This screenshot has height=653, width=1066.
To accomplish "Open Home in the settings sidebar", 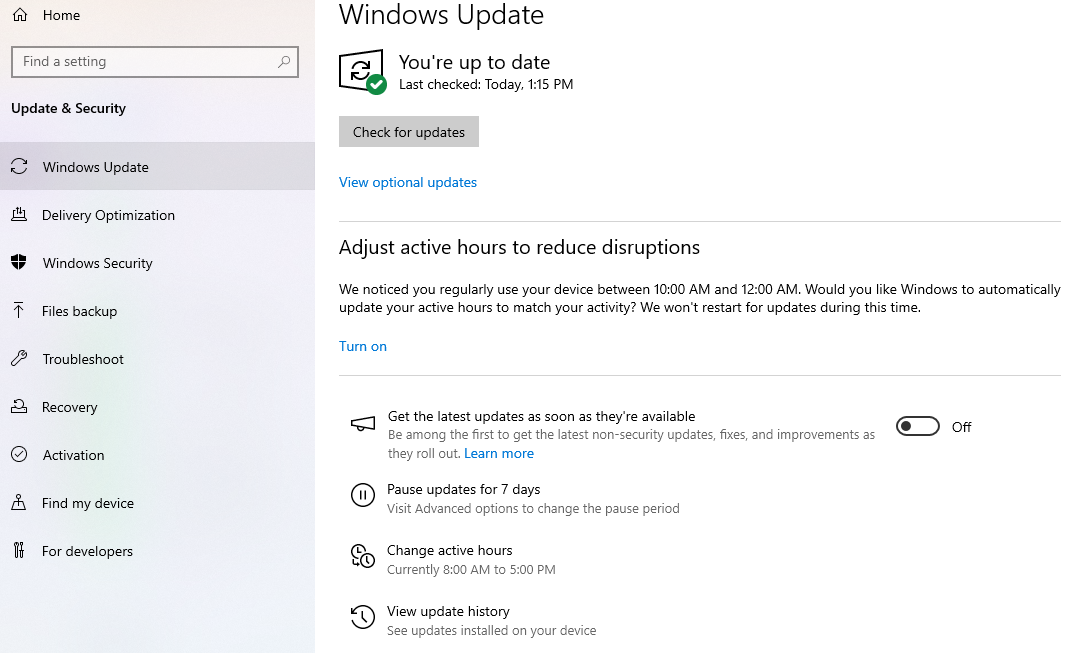I will [x=61, y=15].
